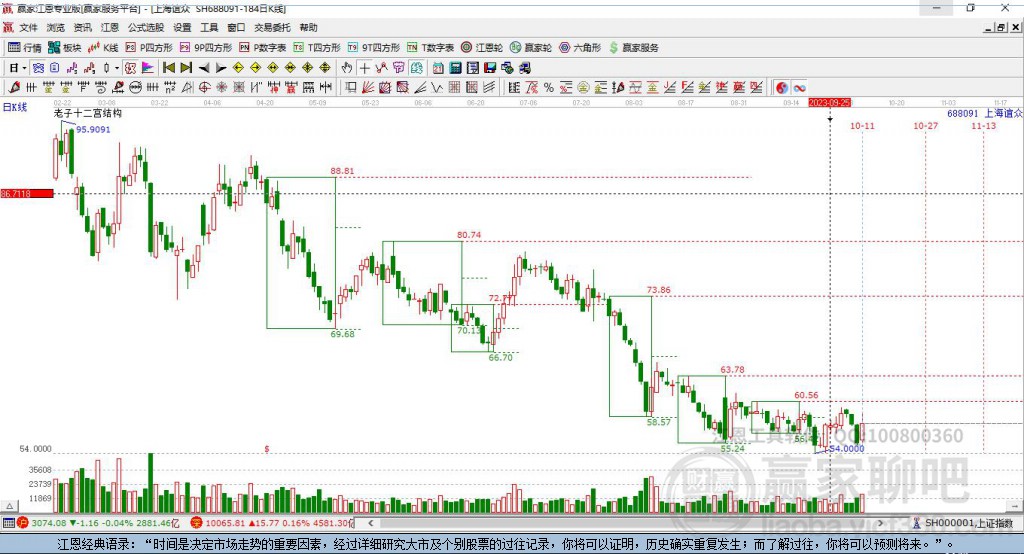Open the T数字表 time number table
The width and height of the screenshot is (1024, 554).
click(430, 48)
